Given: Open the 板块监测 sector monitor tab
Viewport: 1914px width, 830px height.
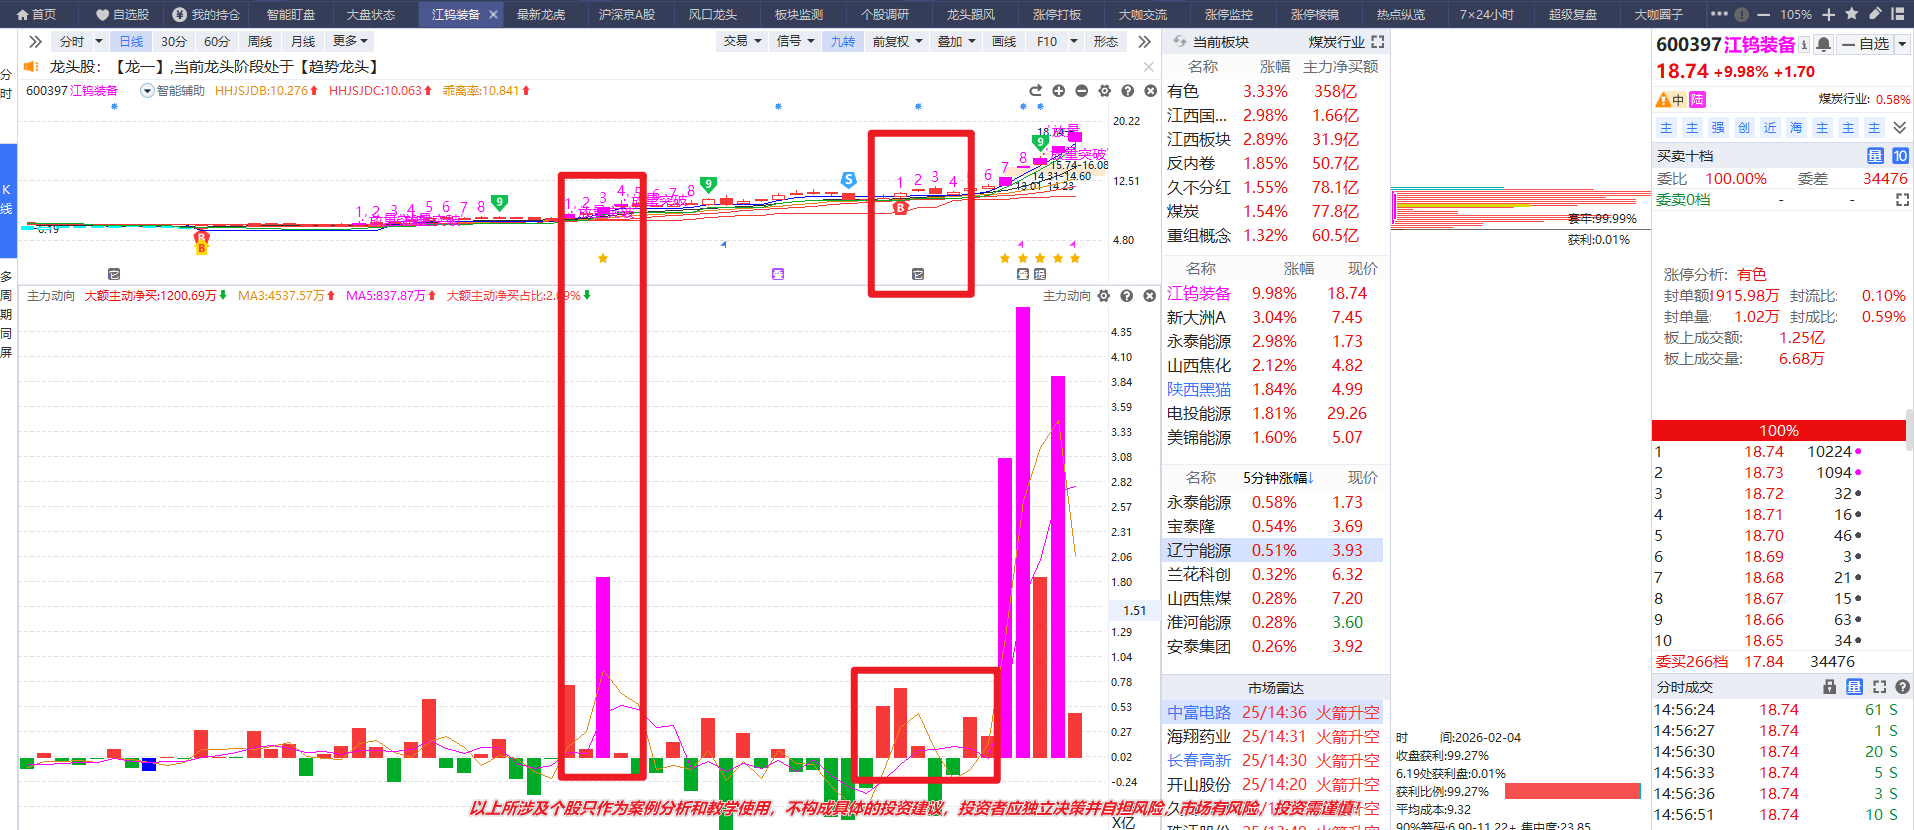Looking at the screenshot, I should (x=799, y=14).
